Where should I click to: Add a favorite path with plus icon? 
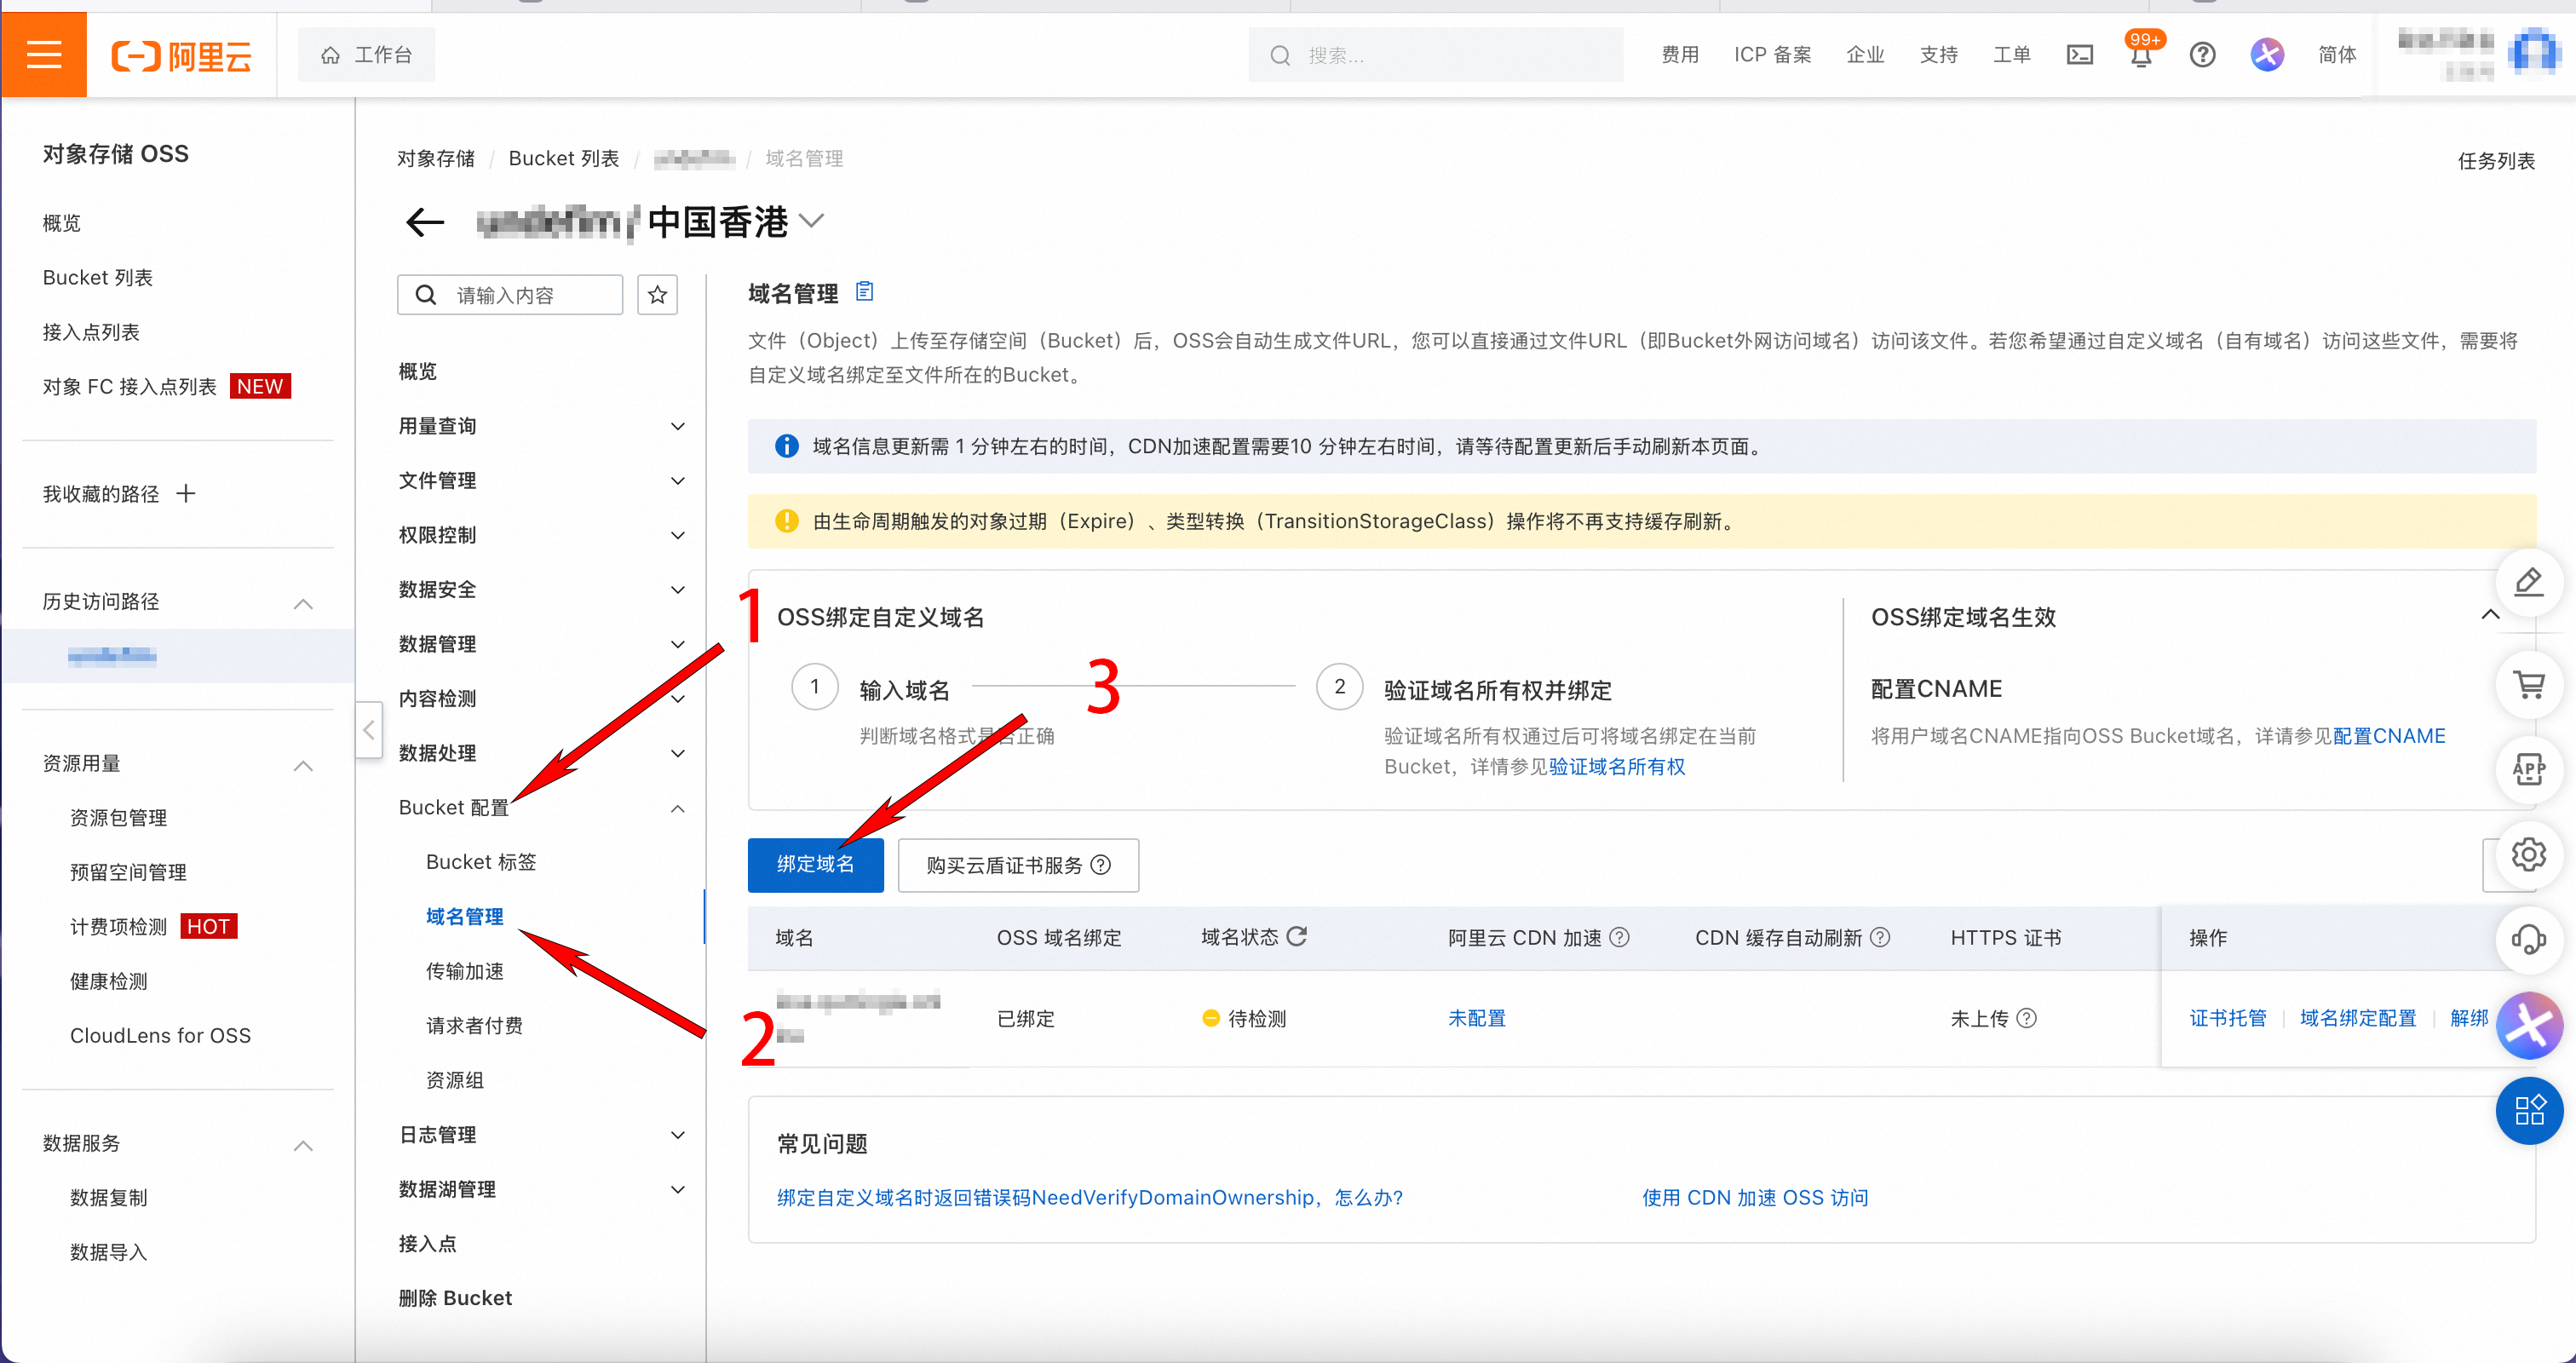pyautogui.click(x=186, y=493)
